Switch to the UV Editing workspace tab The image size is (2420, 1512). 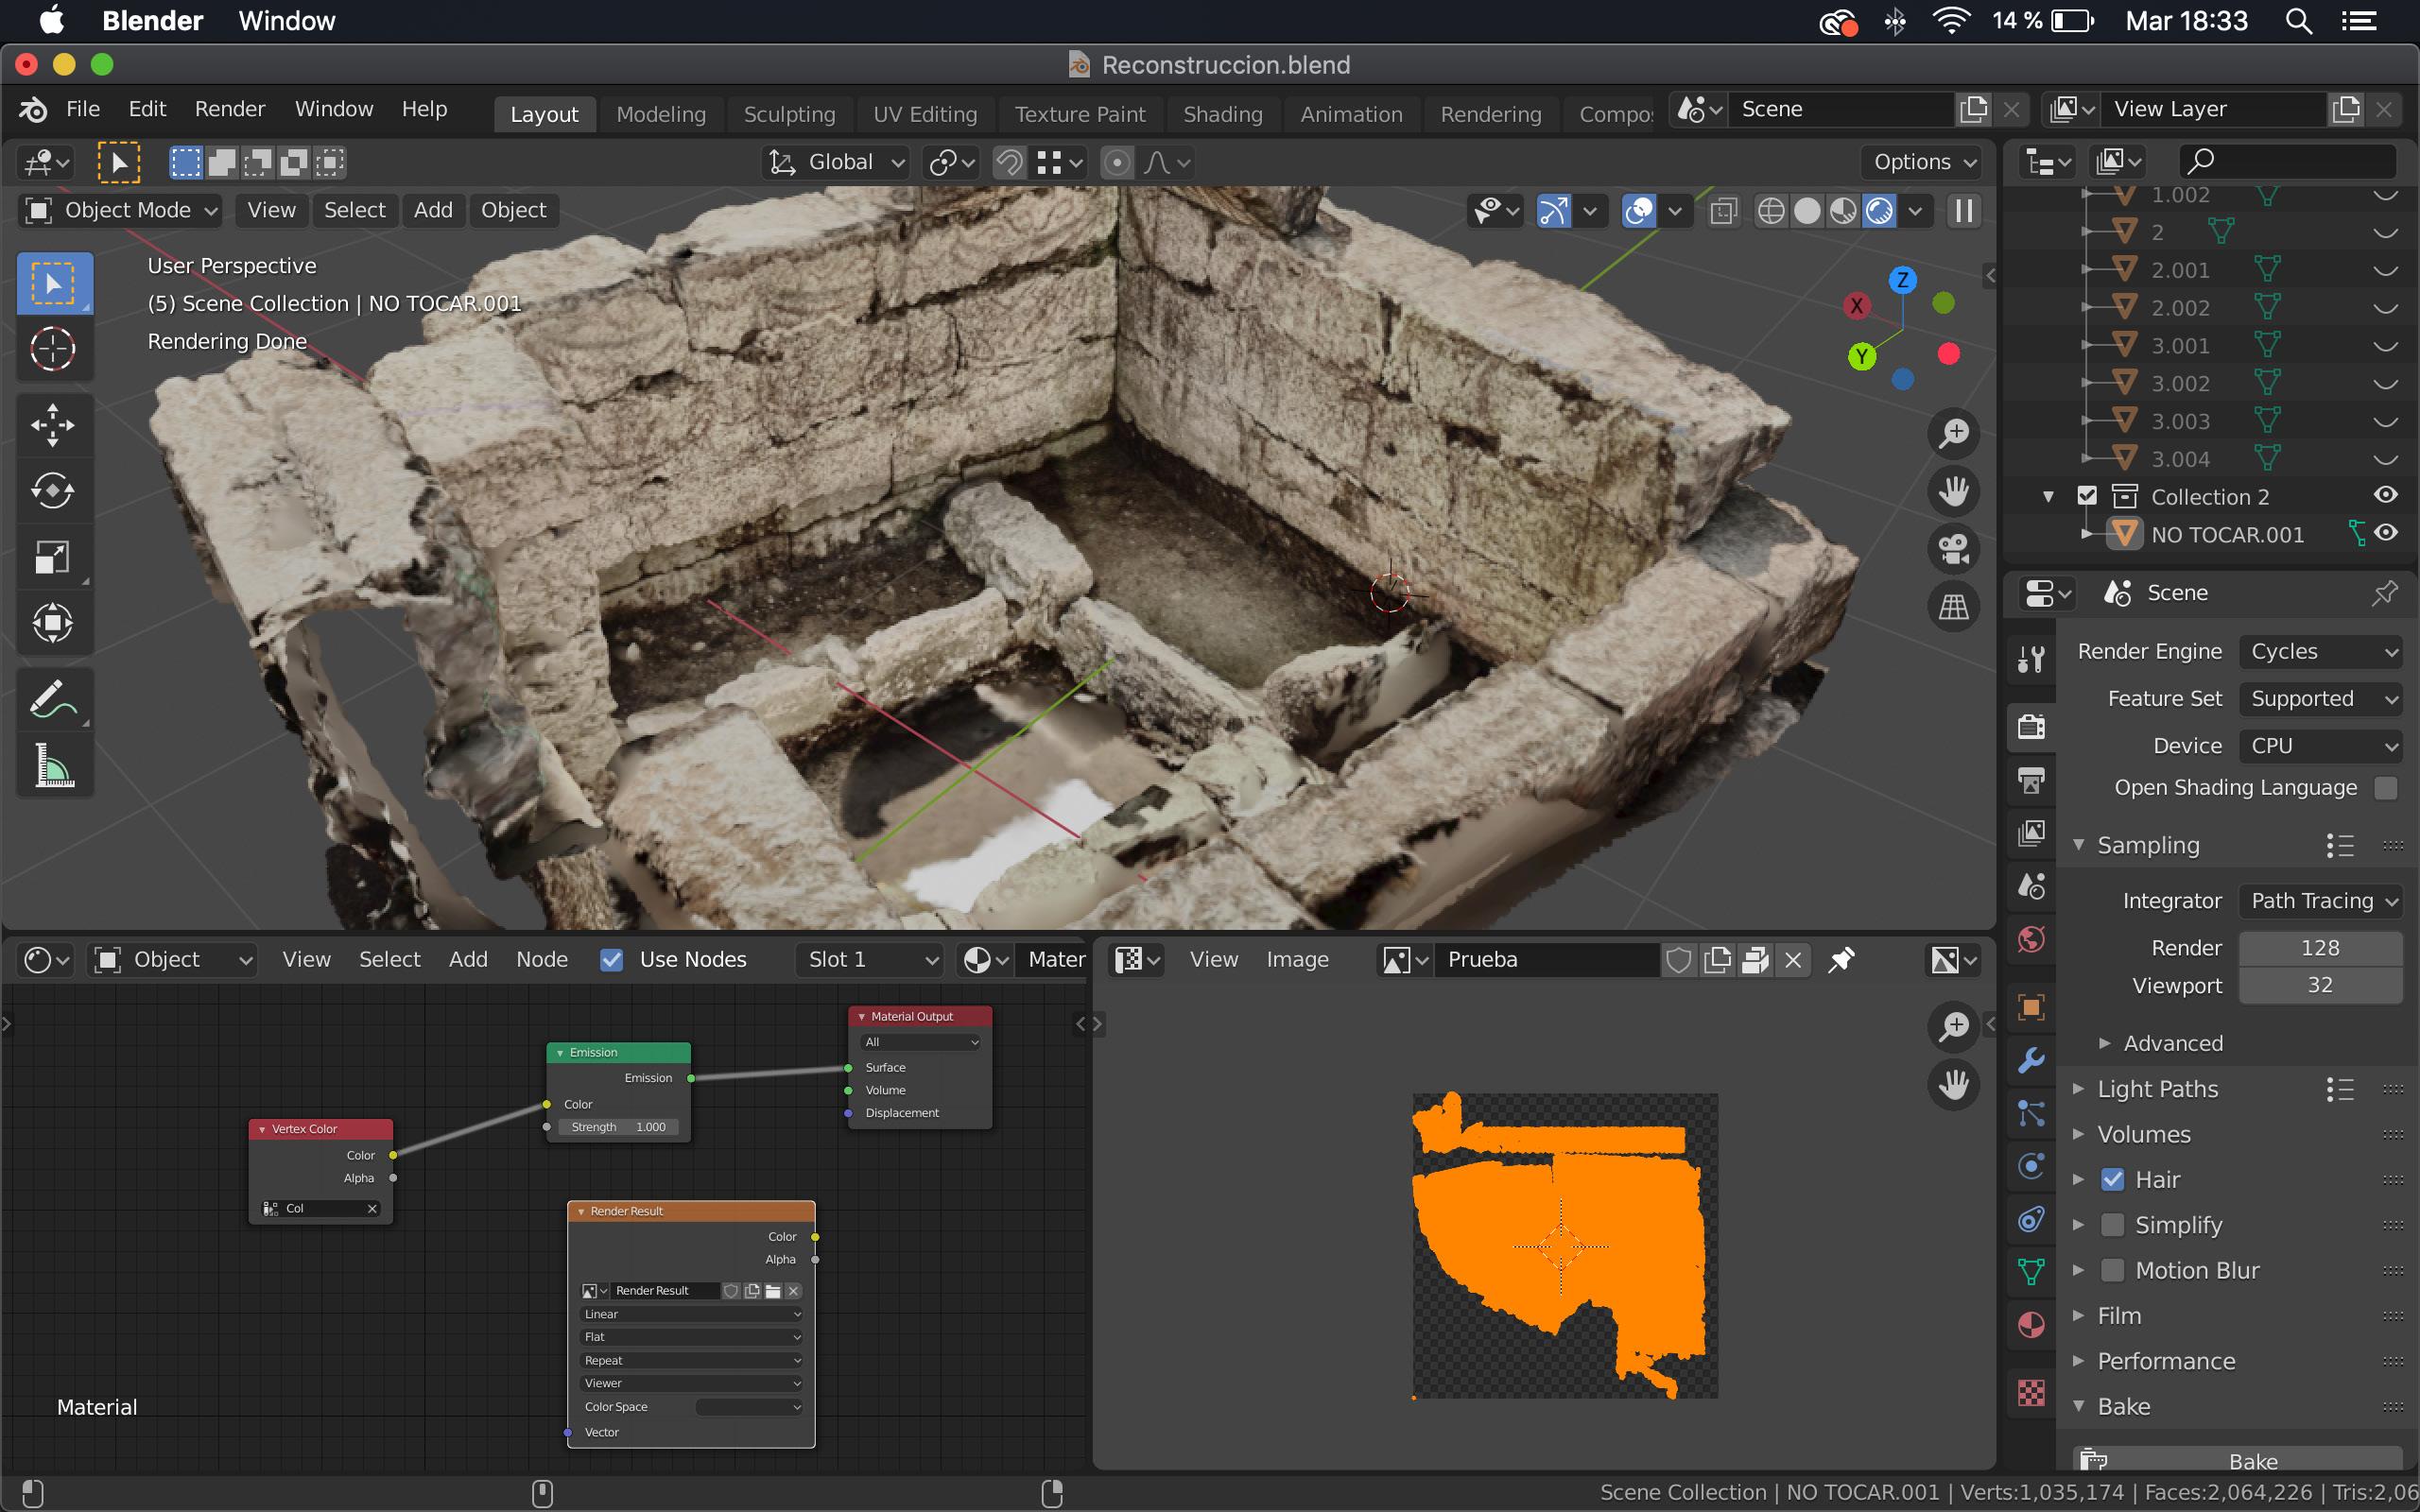(925, 114)
